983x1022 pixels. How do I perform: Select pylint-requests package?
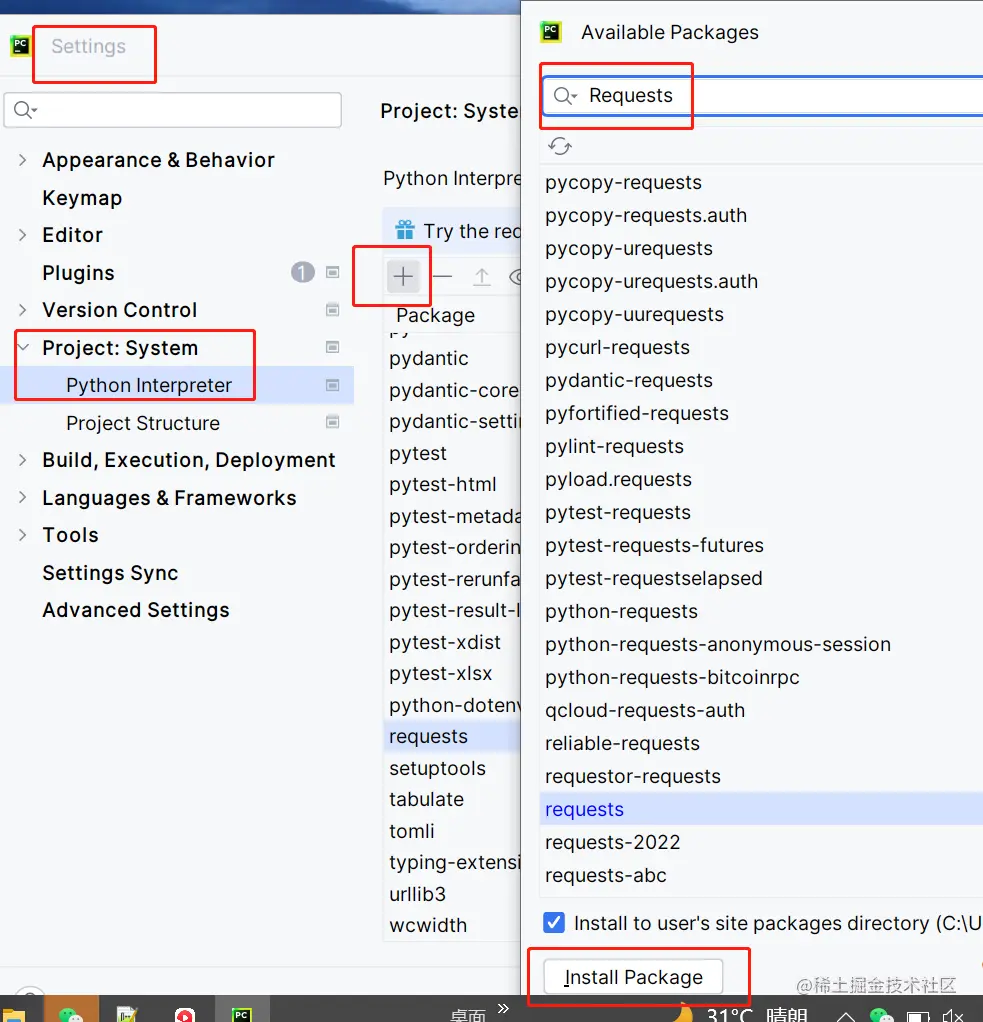click(x=614, y=446)
